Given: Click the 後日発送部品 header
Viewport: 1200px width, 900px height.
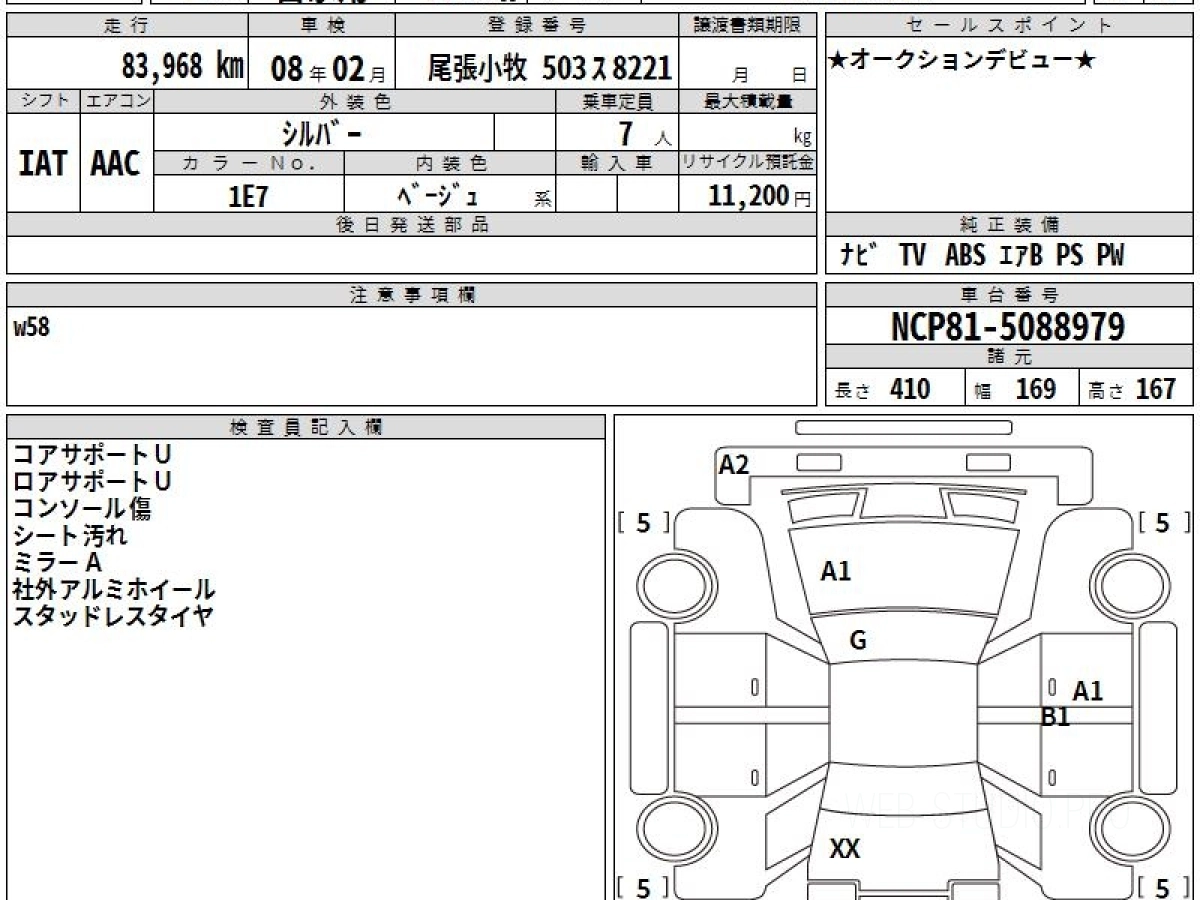Looking at the screenshot, I should coord(412,225).
